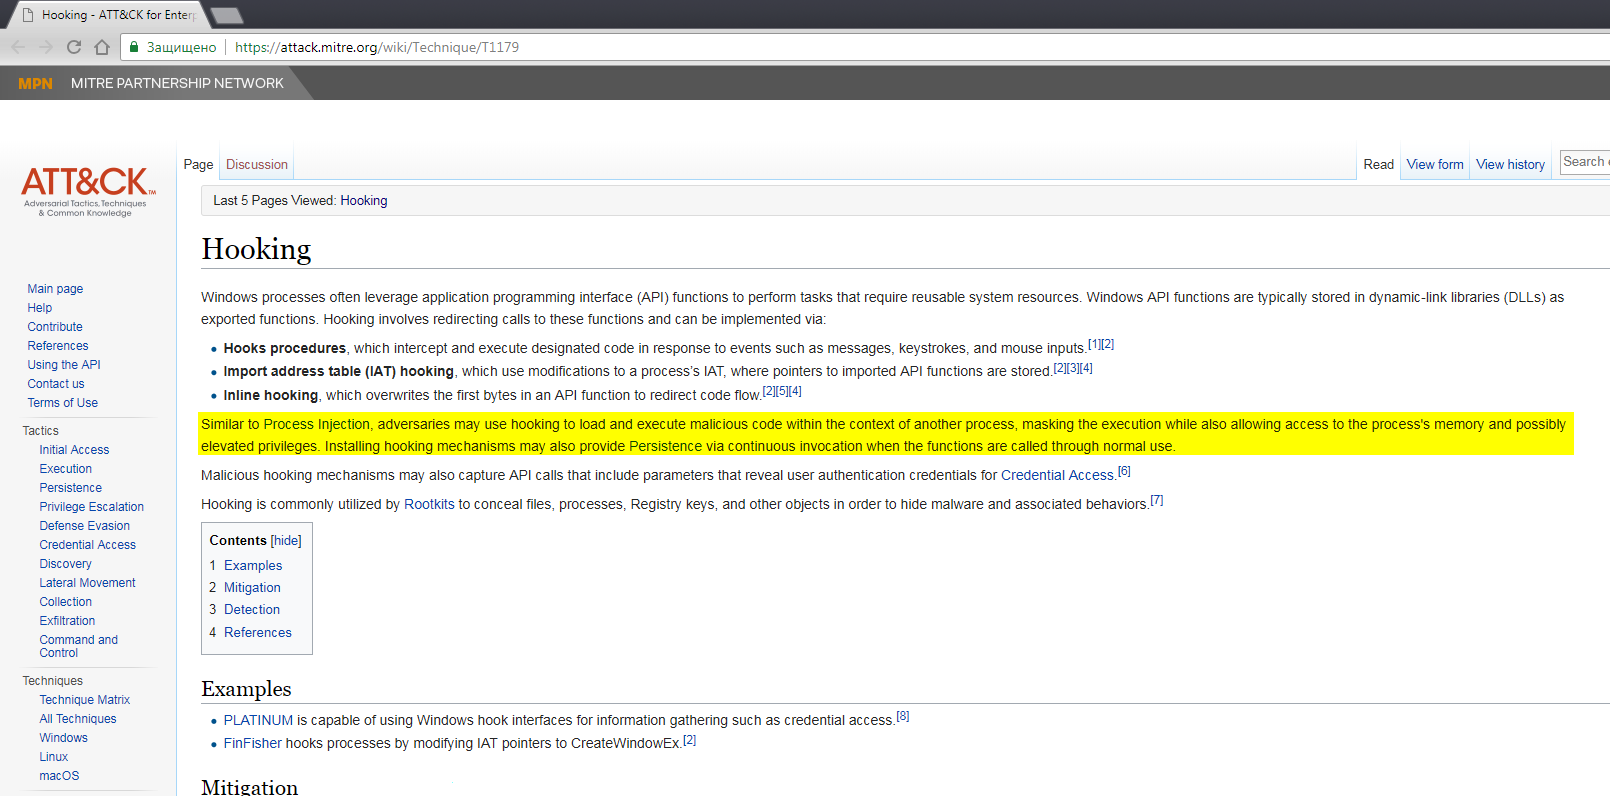
Task: Open Credential Access in sidebar
Action: click(x=88, y=545)
